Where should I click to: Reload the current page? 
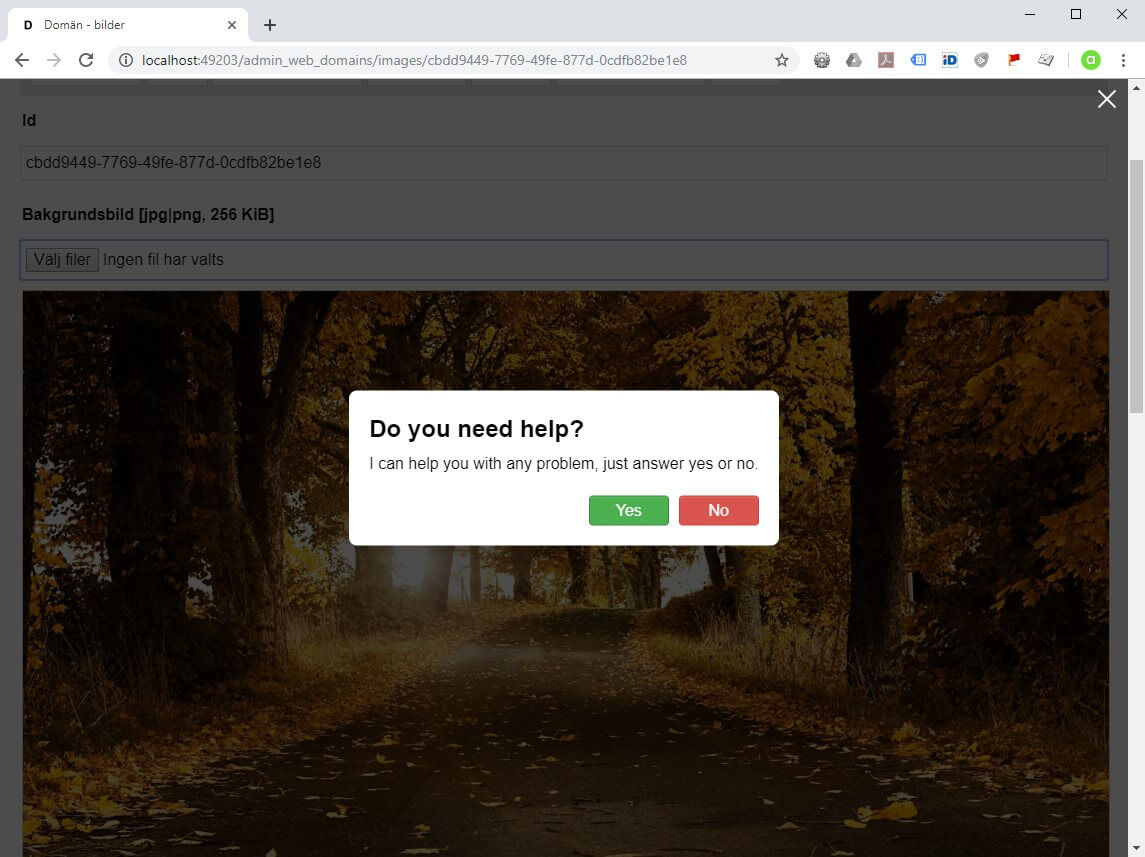point(86,60)
